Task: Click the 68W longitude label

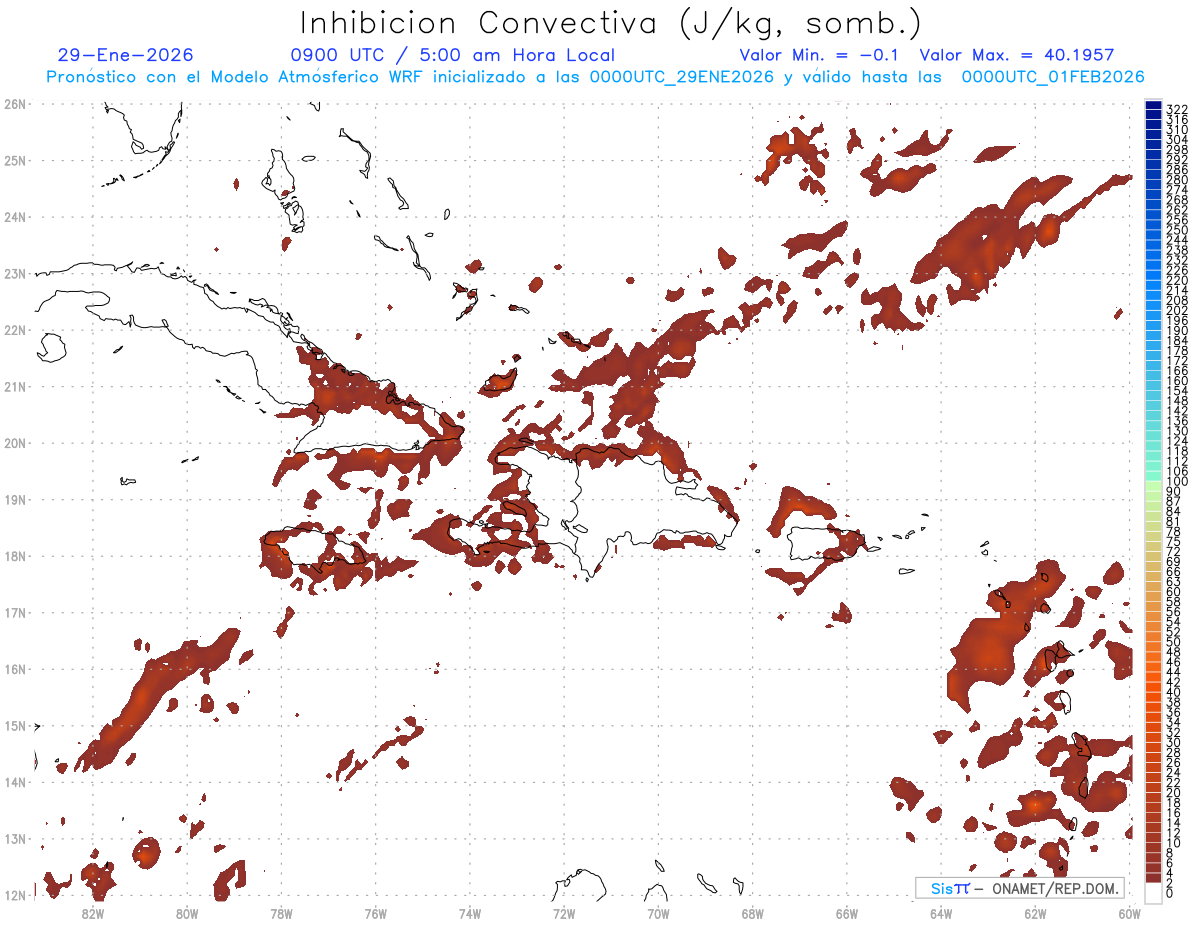Action: [x=752, y=912]
